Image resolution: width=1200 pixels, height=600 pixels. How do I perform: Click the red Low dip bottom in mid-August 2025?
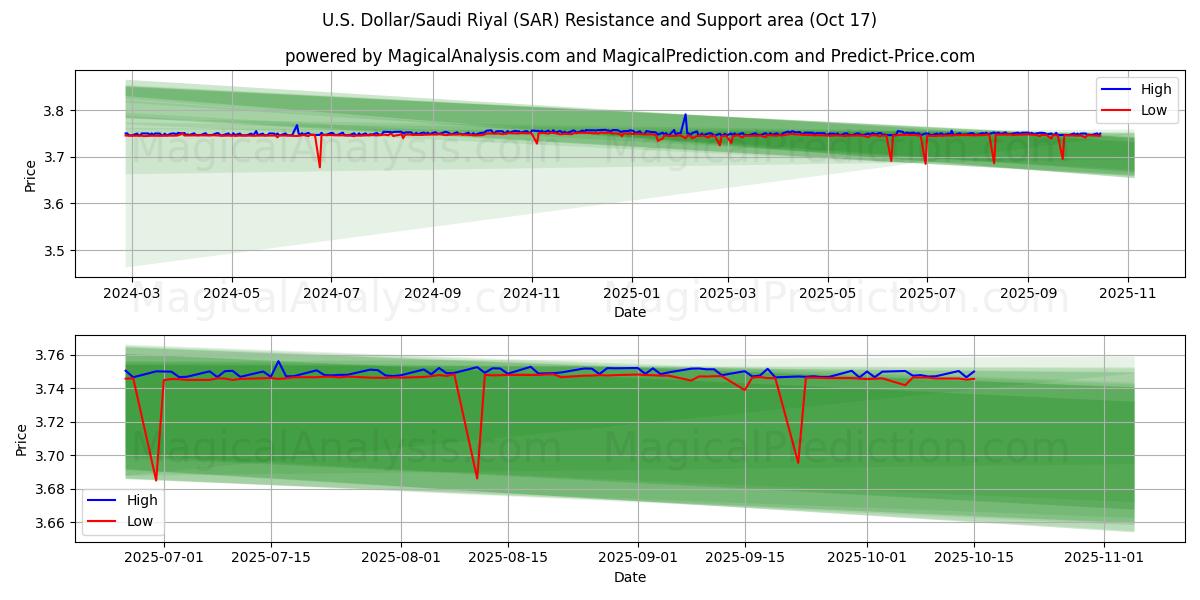477,478
